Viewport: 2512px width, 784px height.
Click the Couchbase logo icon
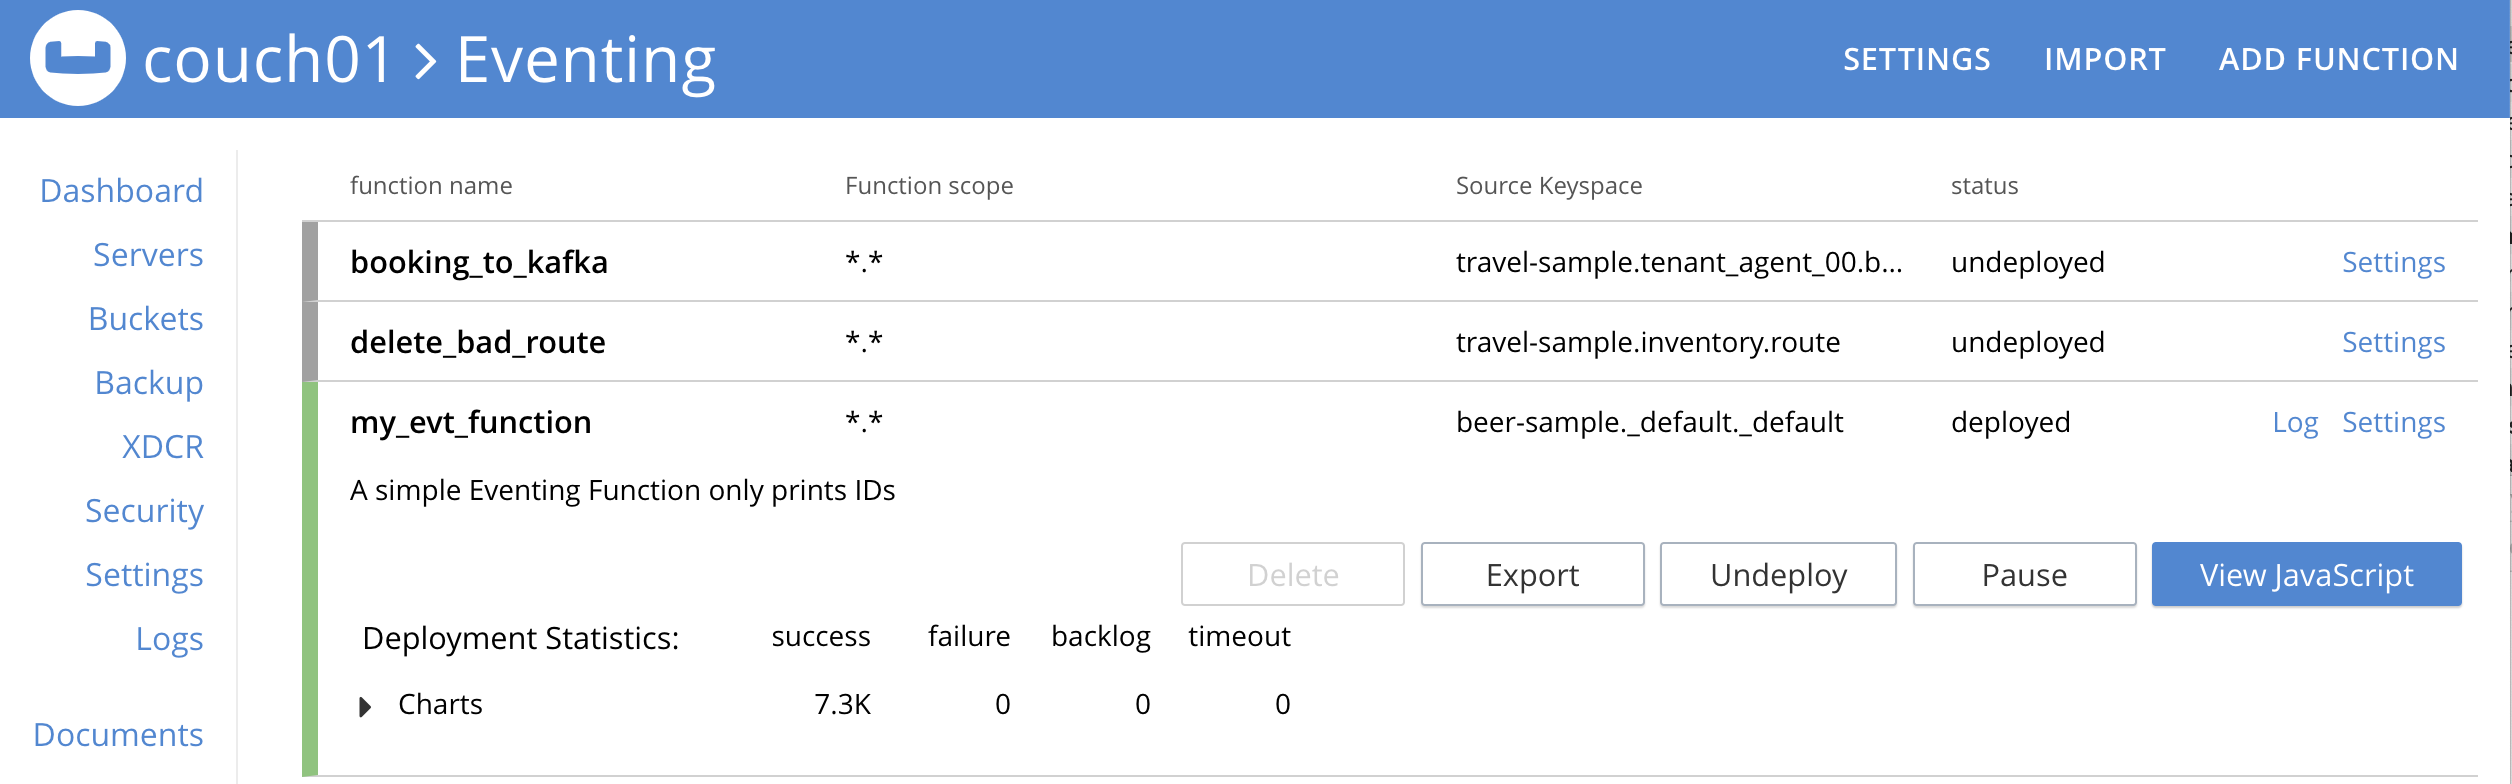click(78, 59)
